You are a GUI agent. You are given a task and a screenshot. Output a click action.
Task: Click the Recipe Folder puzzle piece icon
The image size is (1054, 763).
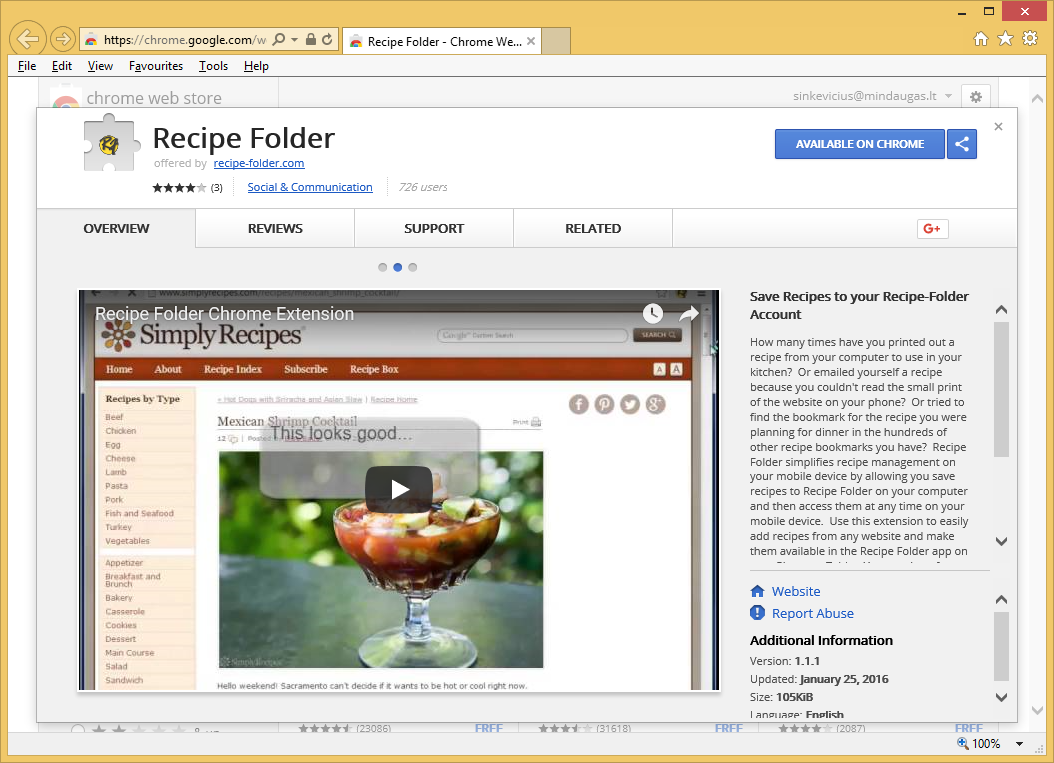pyautogui.click(x=112, y=143)
